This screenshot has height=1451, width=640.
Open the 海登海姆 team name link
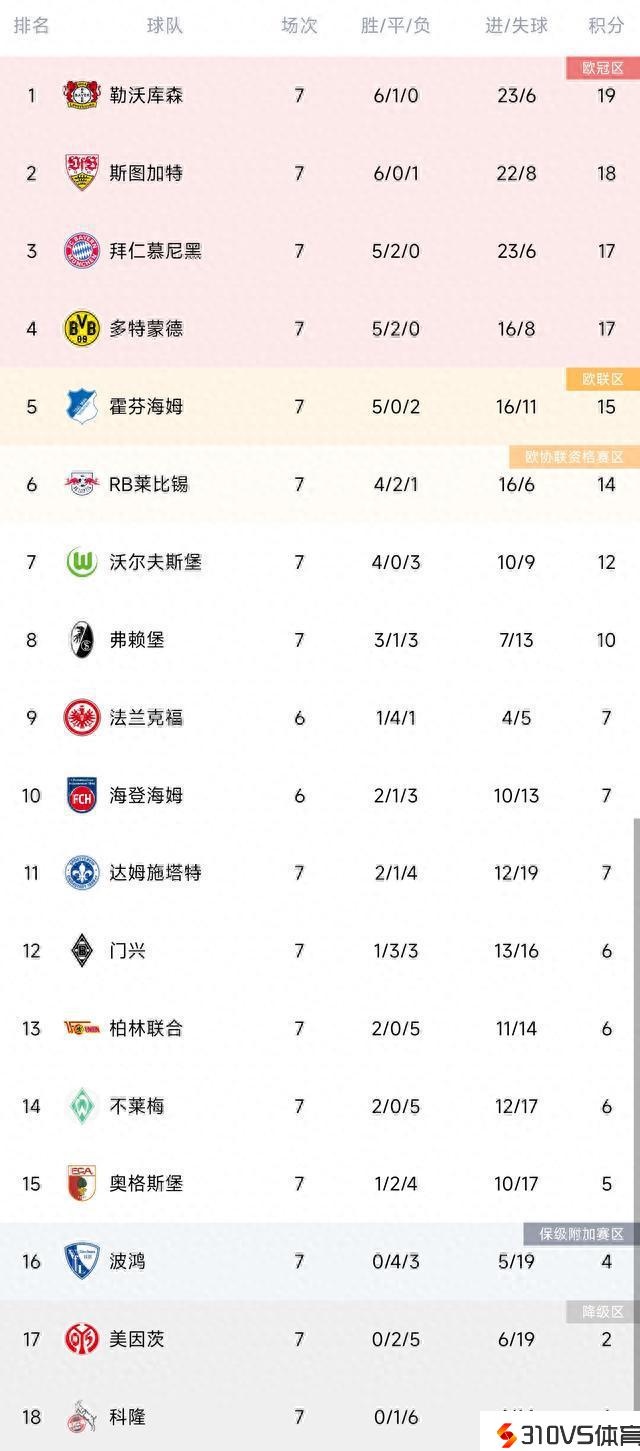[146, 796]
